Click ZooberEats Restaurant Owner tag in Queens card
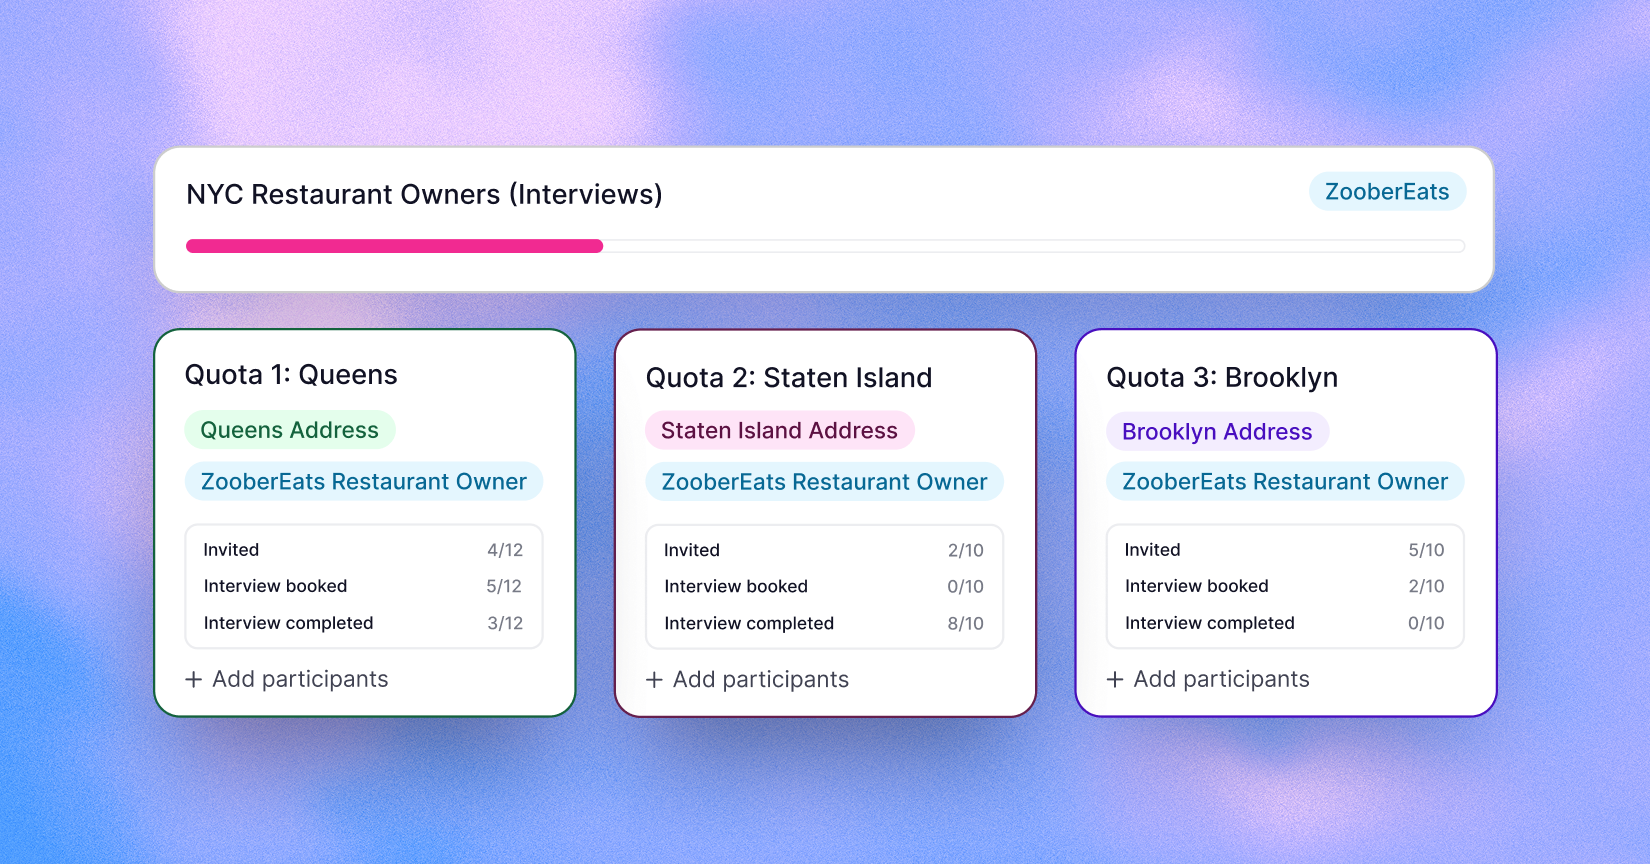Viewport: 1650px width, 864px height. (x=364, y=482)
